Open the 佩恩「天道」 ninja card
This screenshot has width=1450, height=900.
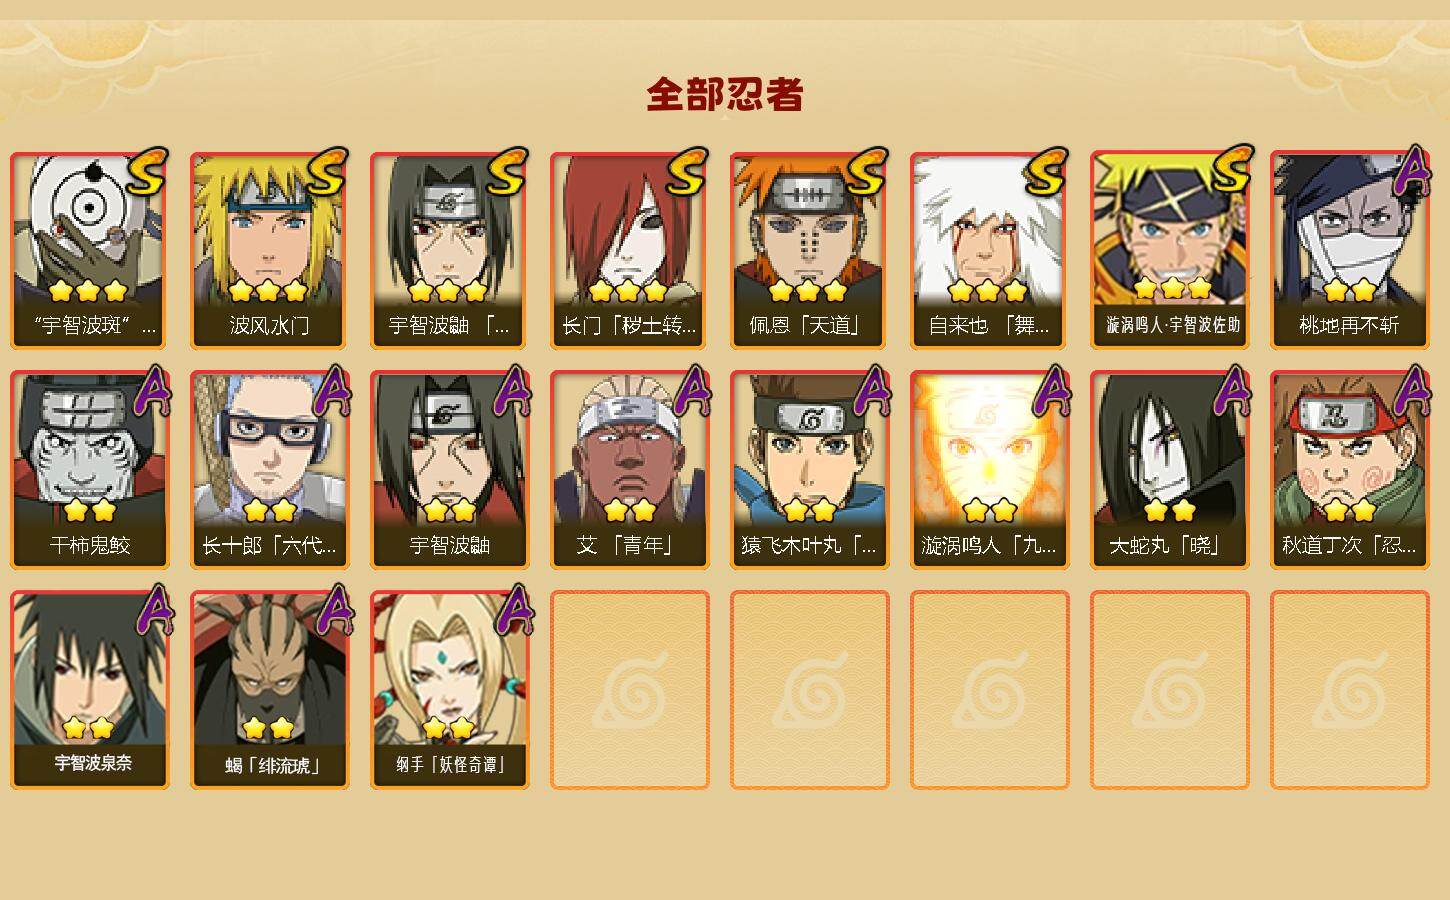point(809,250)
